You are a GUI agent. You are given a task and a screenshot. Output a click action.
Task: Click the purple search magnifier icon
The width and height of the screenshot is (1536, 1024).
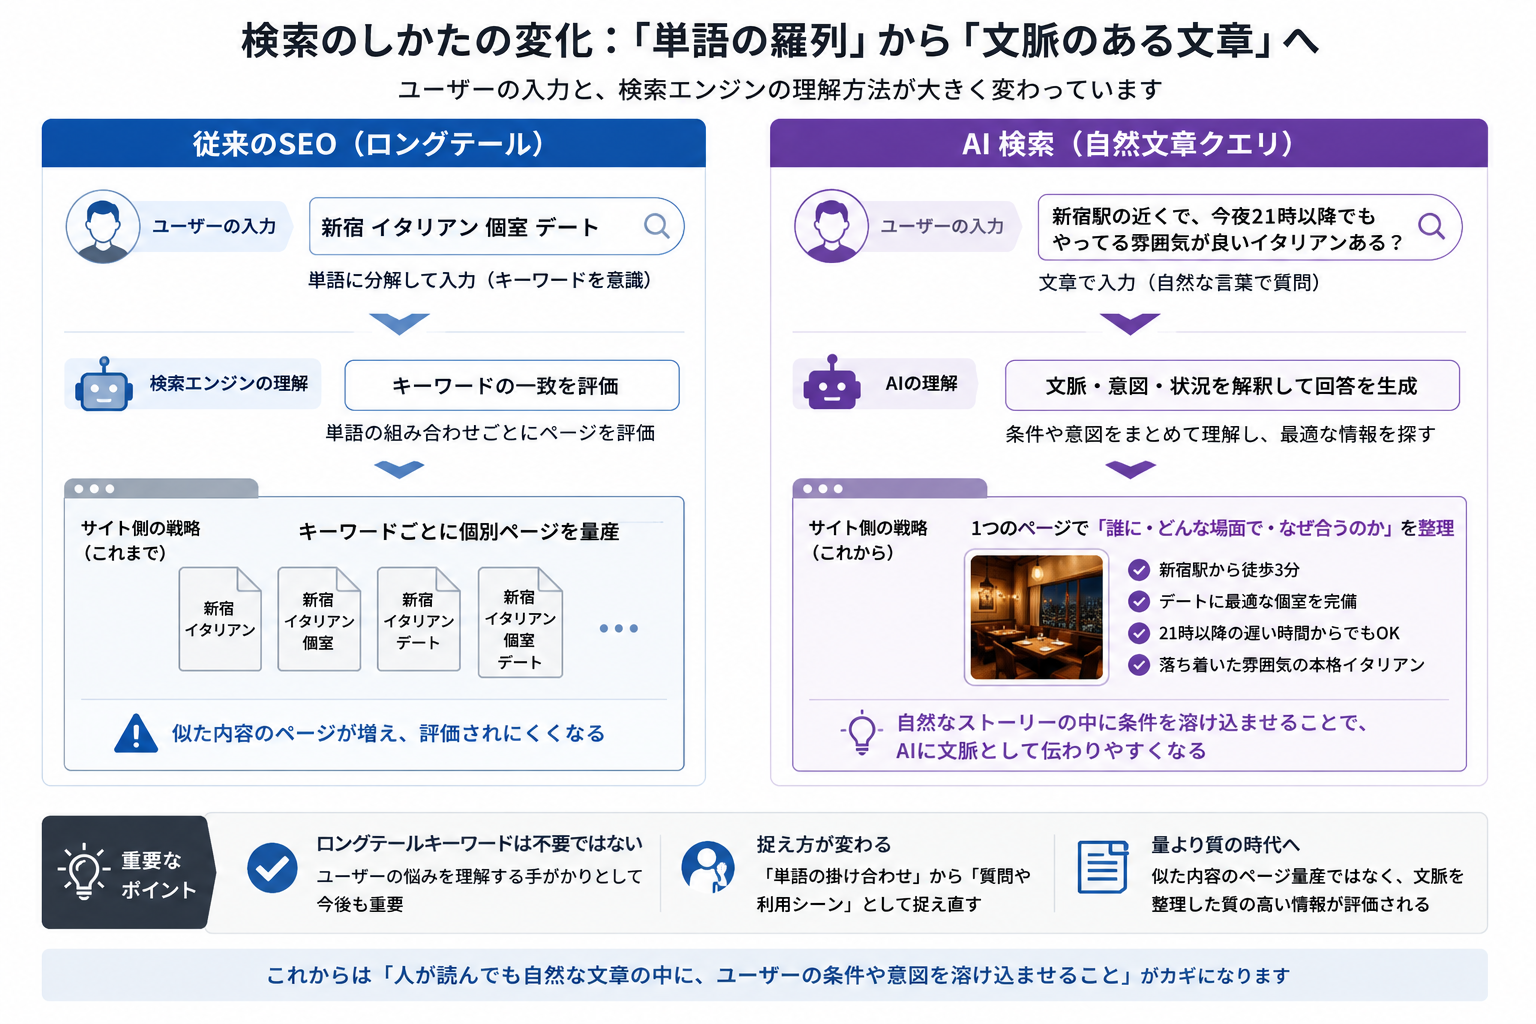click(1432, 226)
